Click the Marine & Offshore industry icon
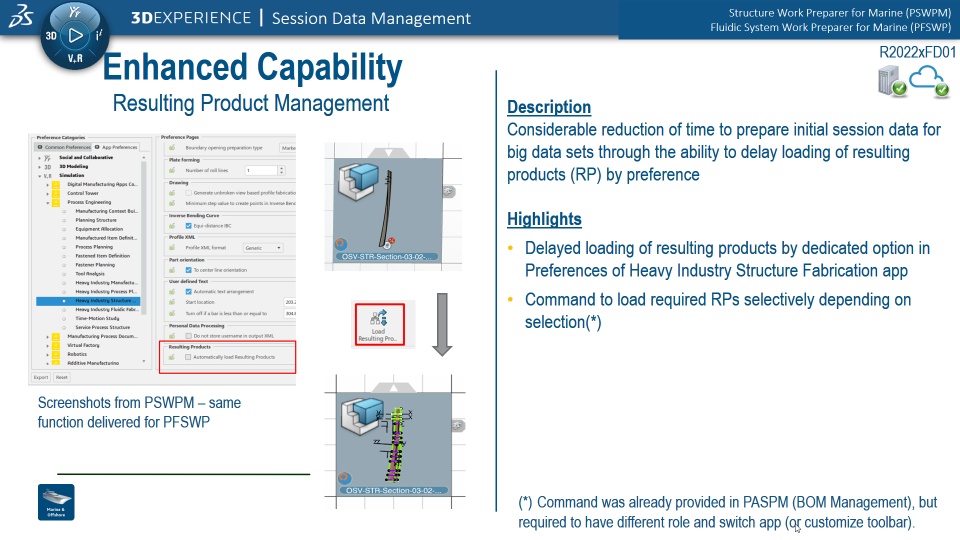The image size is (960, 540). point(56,502)
